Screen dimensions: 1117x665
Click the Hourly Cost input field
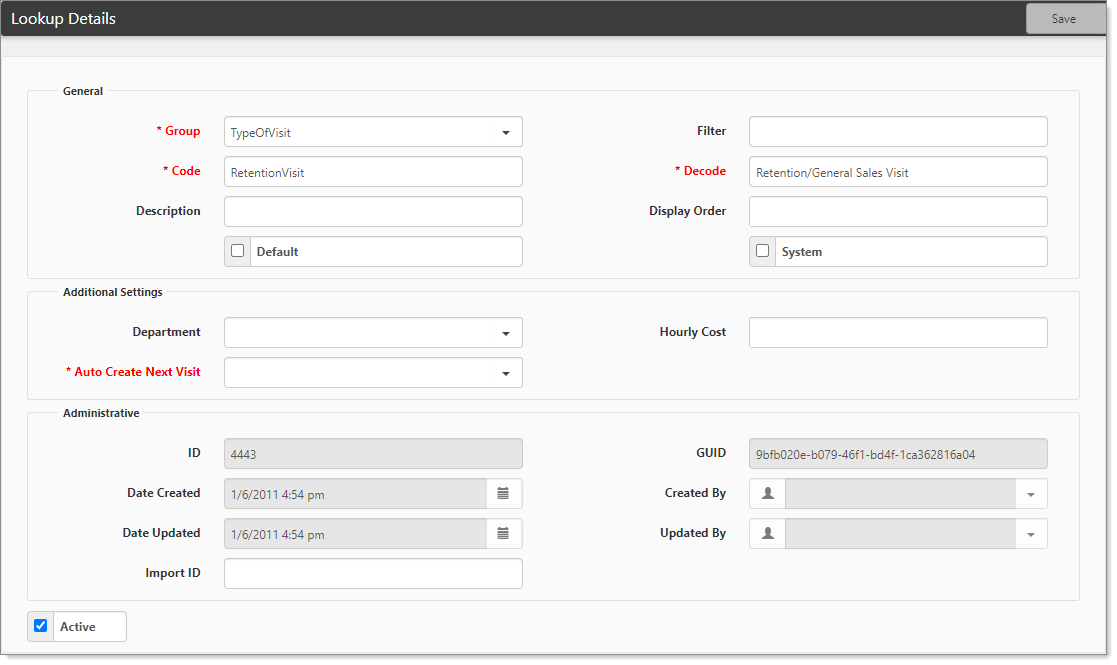pyautogui.click(x=897, y=333)
